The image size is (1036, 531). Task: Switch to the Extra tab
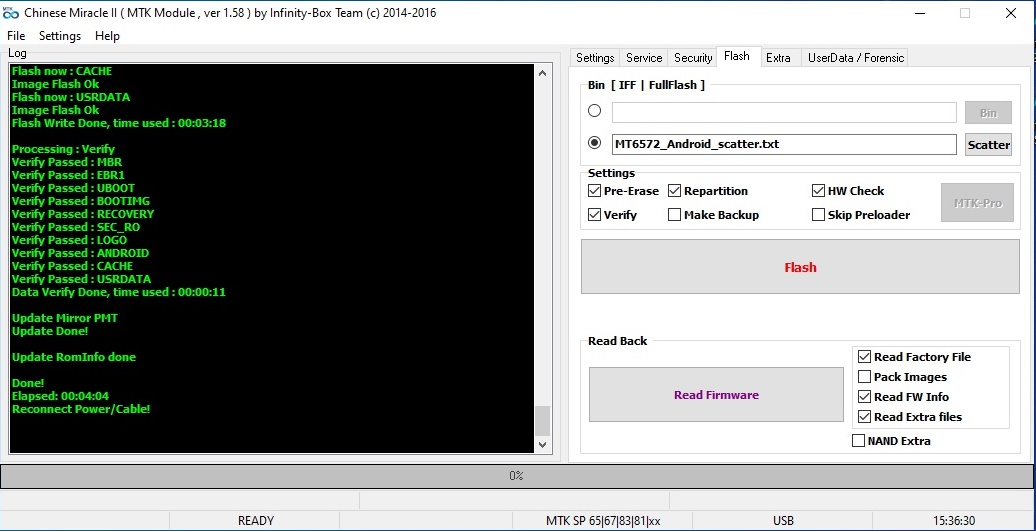coord(778,58)
